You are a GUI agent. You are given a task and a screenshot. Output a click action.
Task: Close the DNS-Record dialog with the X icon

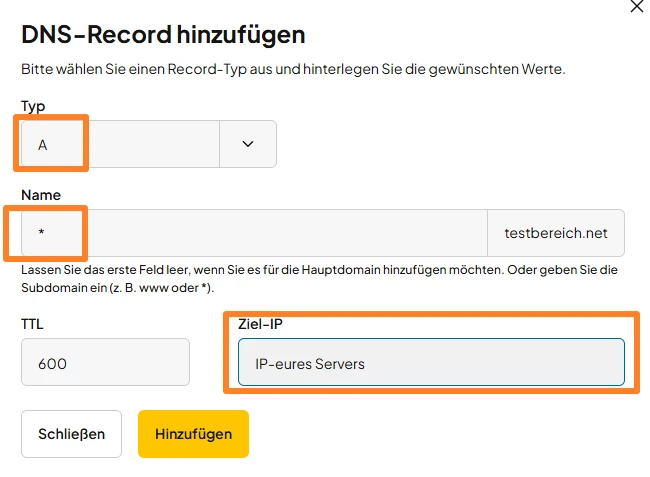(637, 6)
